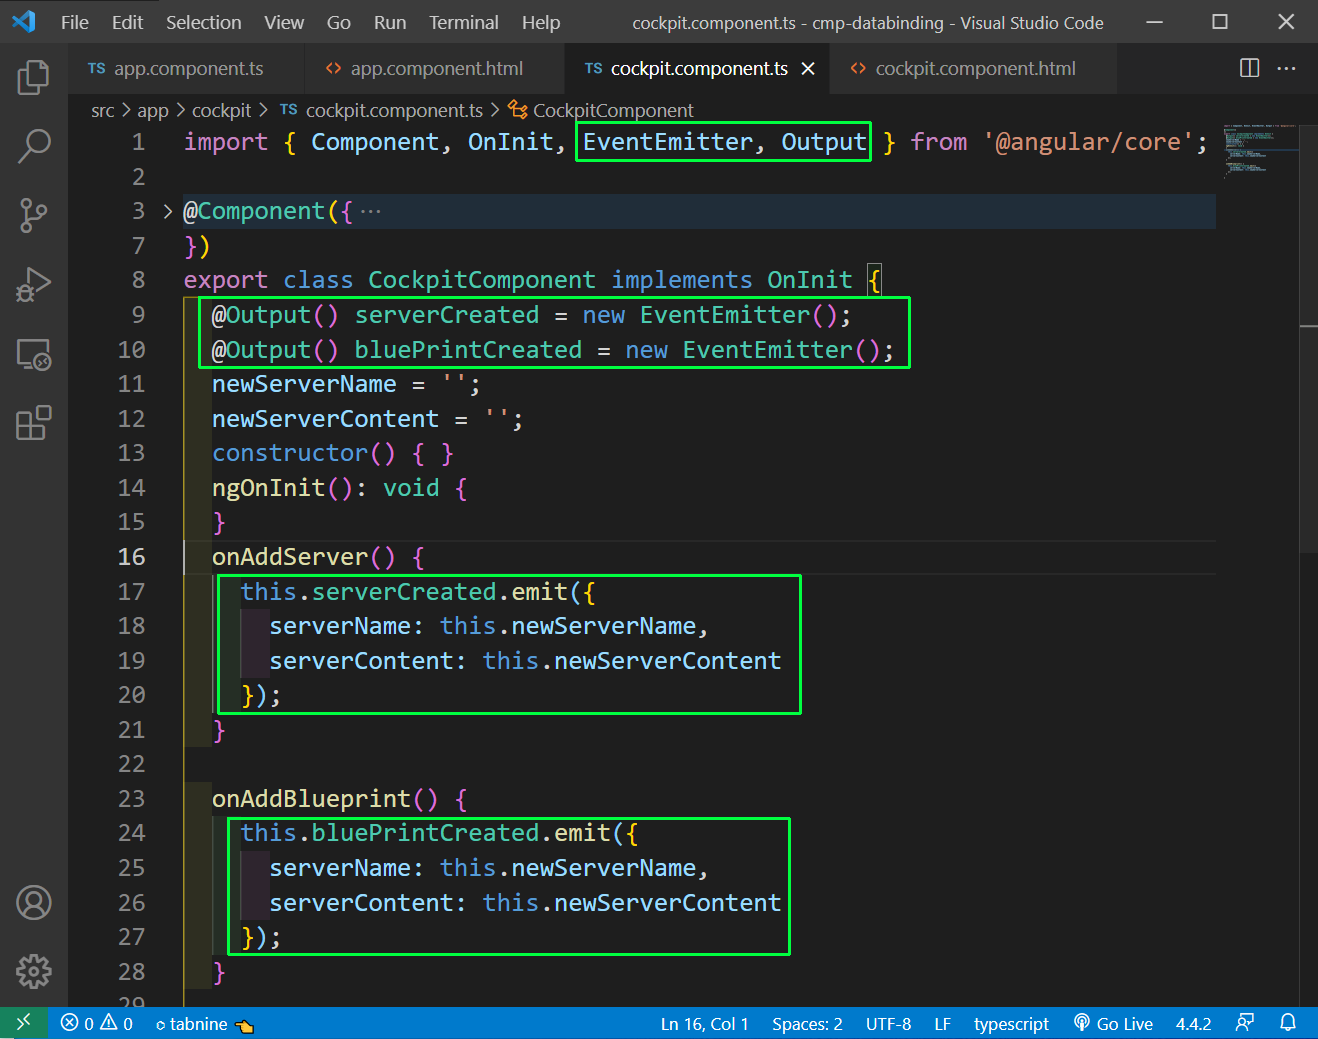Close the cockpit.component.ts tab

(808, 68)
